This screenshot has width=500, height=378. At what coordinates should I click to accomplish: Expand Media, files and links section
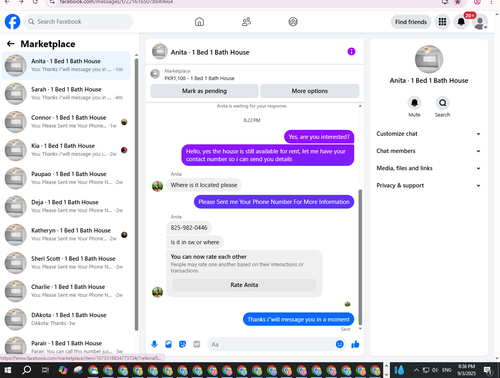tap(428, 168)
